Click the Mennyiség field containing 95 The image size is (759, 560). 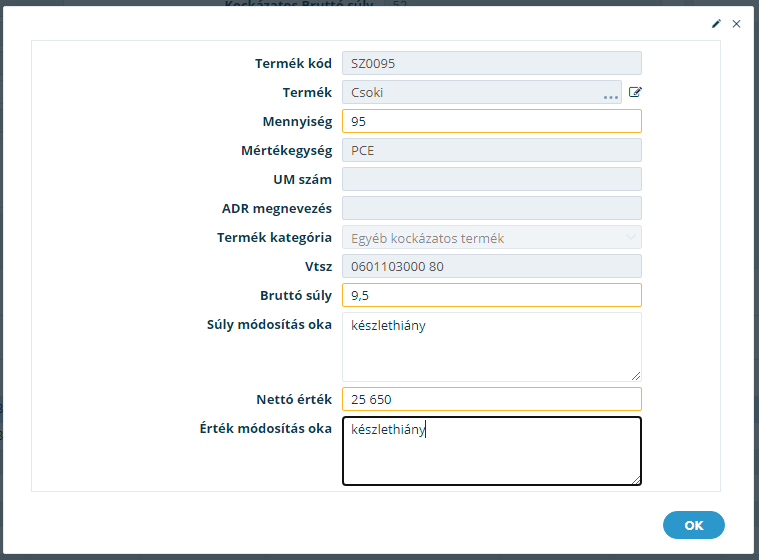click(492, 121)
